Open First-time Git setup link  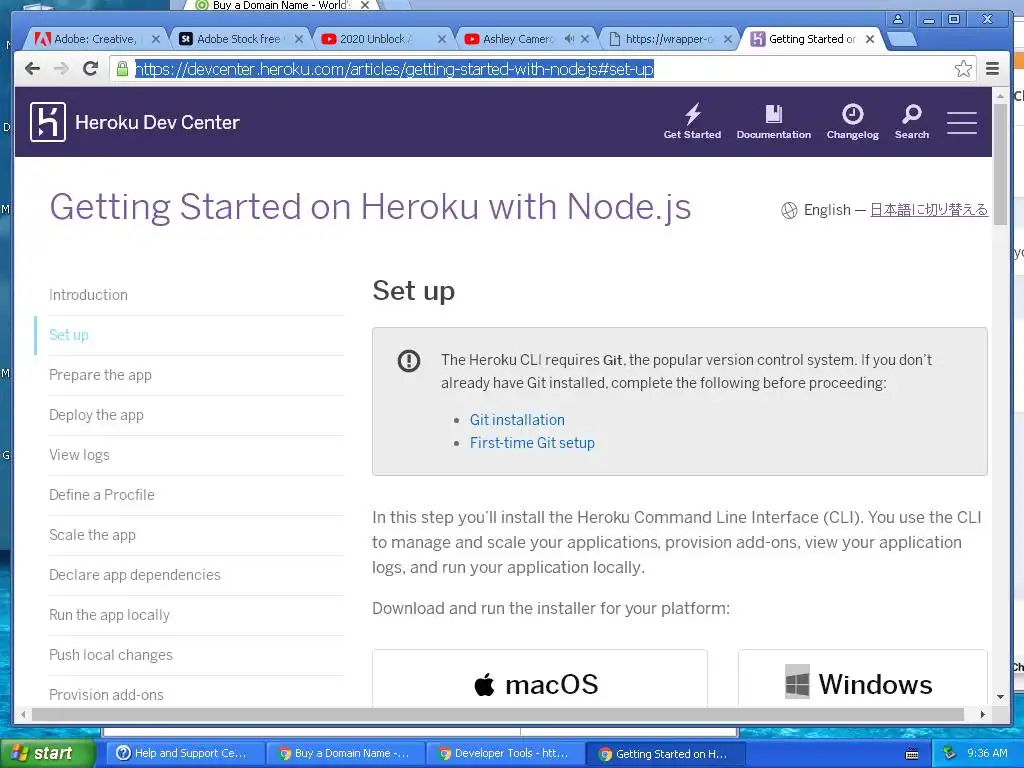click(x=532, y=443)
